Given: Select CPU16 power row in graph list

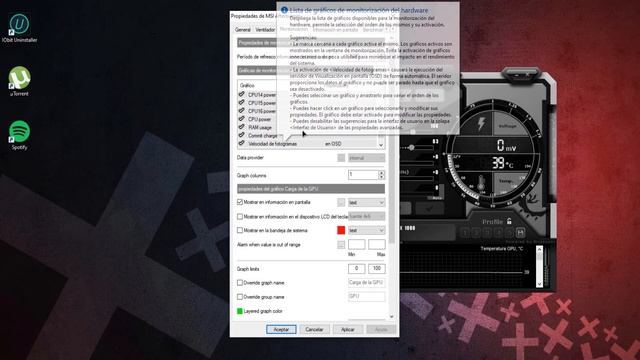Looking at the screenshot, I should tap(262, 111).
